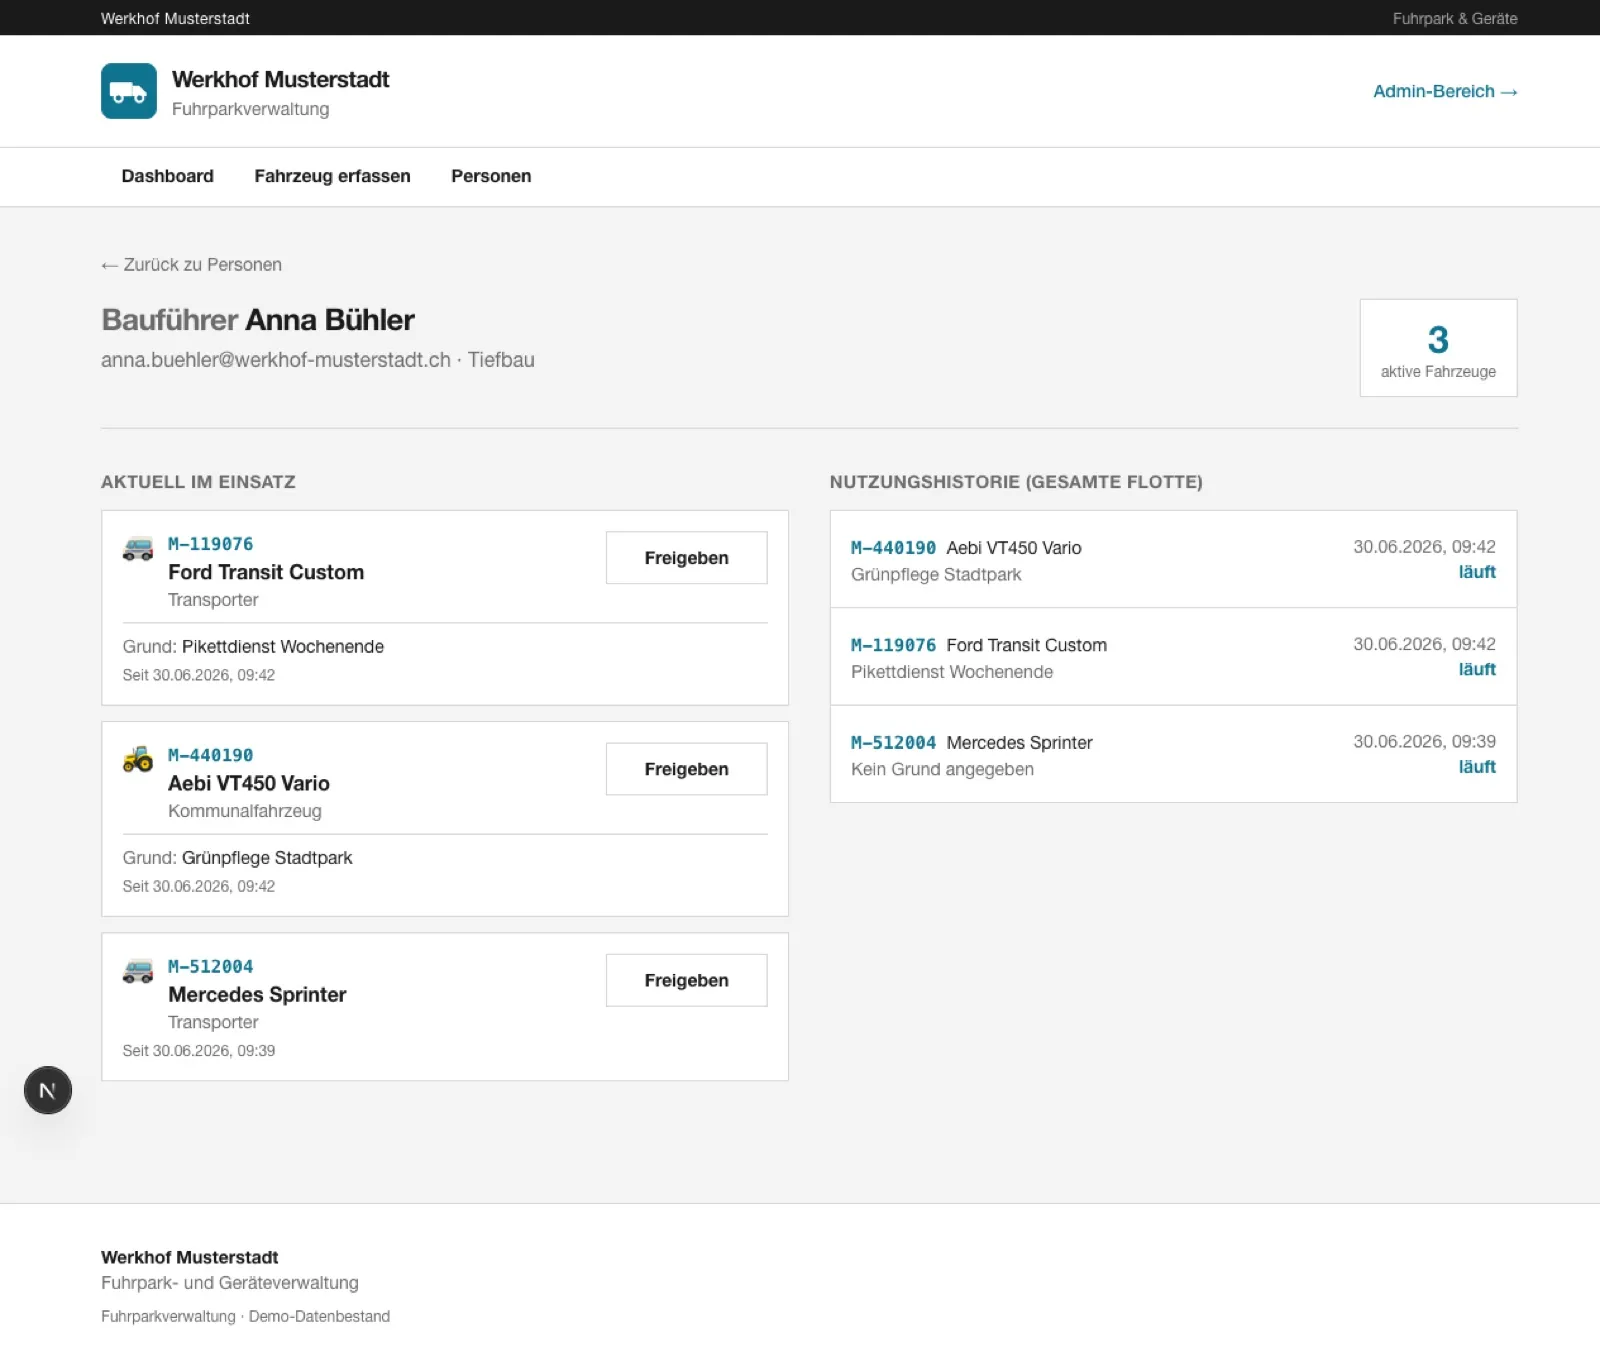Open the Next.js dev tools badge
This screenshot has height=1366, width=1600.
[x=48, y=1090]
